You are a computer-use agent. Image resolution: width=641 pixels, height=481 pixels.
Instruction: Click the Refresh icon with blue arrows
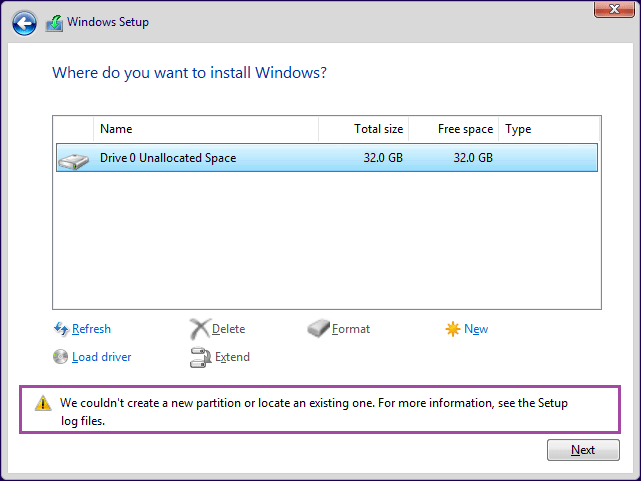click(x=60, y=329)
